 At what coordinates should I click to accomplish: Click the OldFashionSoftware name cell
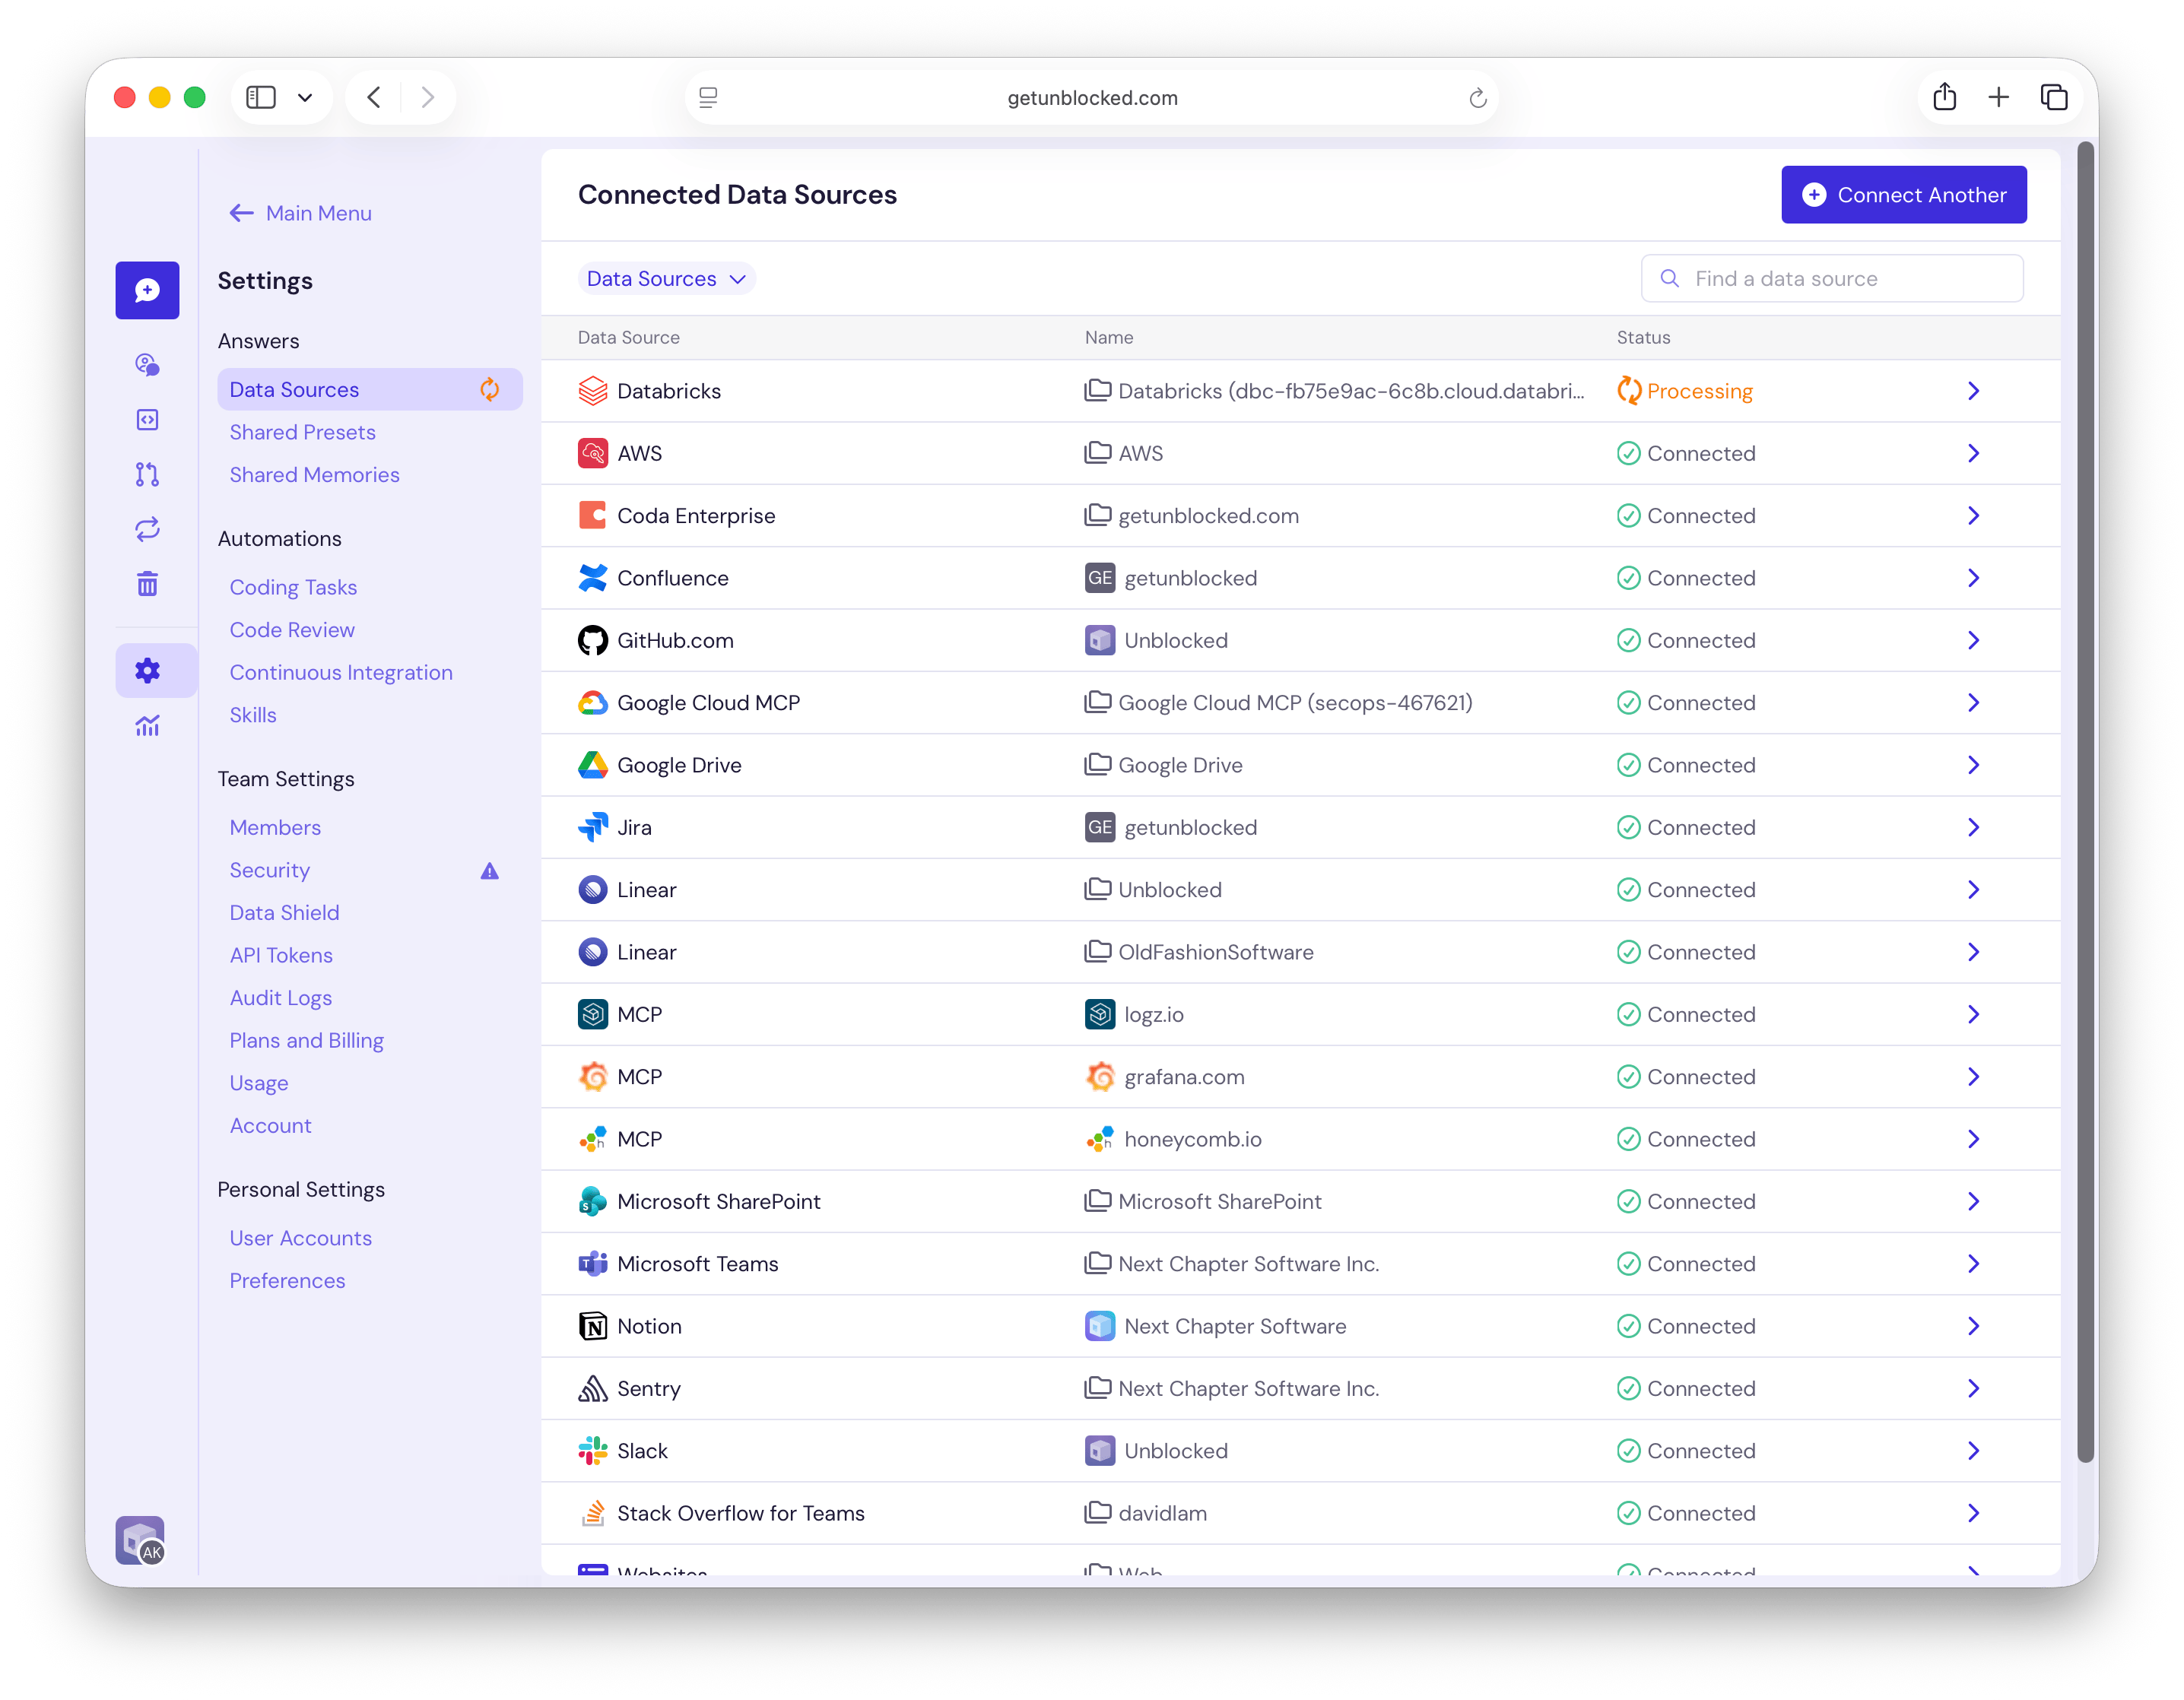(x=1200, y=952)
